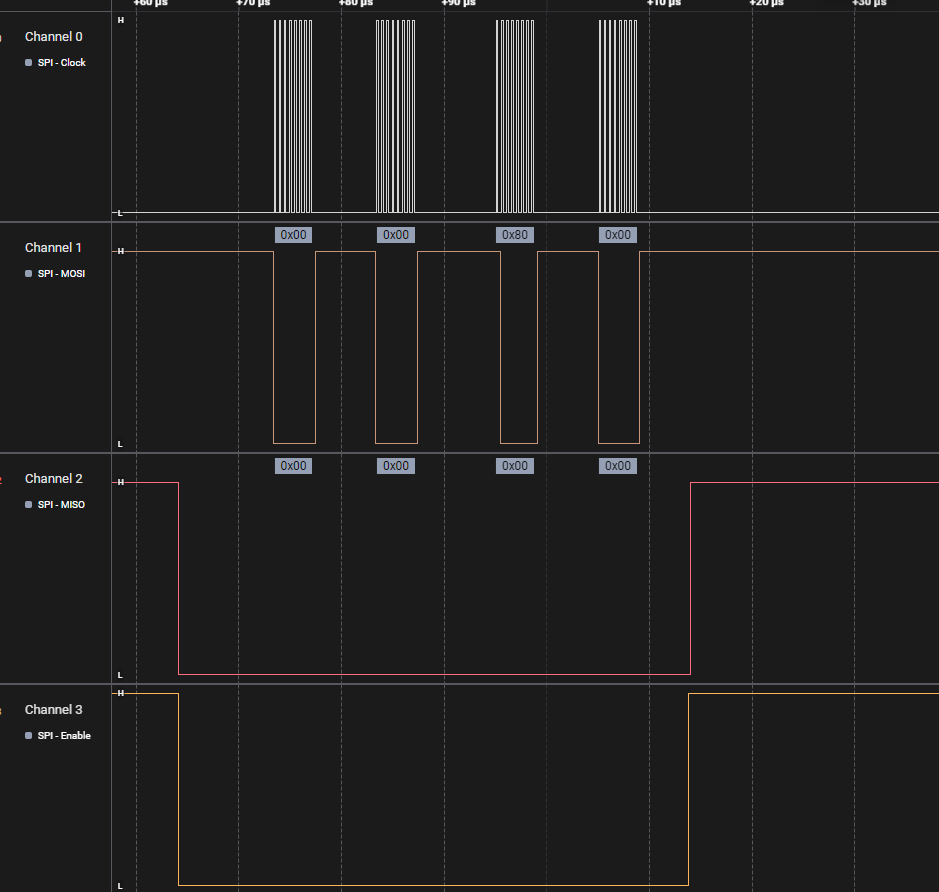Screen dimensions: 939x892
Task: Click the SPI - Clock analyzer label
Action: coord(62,63)
